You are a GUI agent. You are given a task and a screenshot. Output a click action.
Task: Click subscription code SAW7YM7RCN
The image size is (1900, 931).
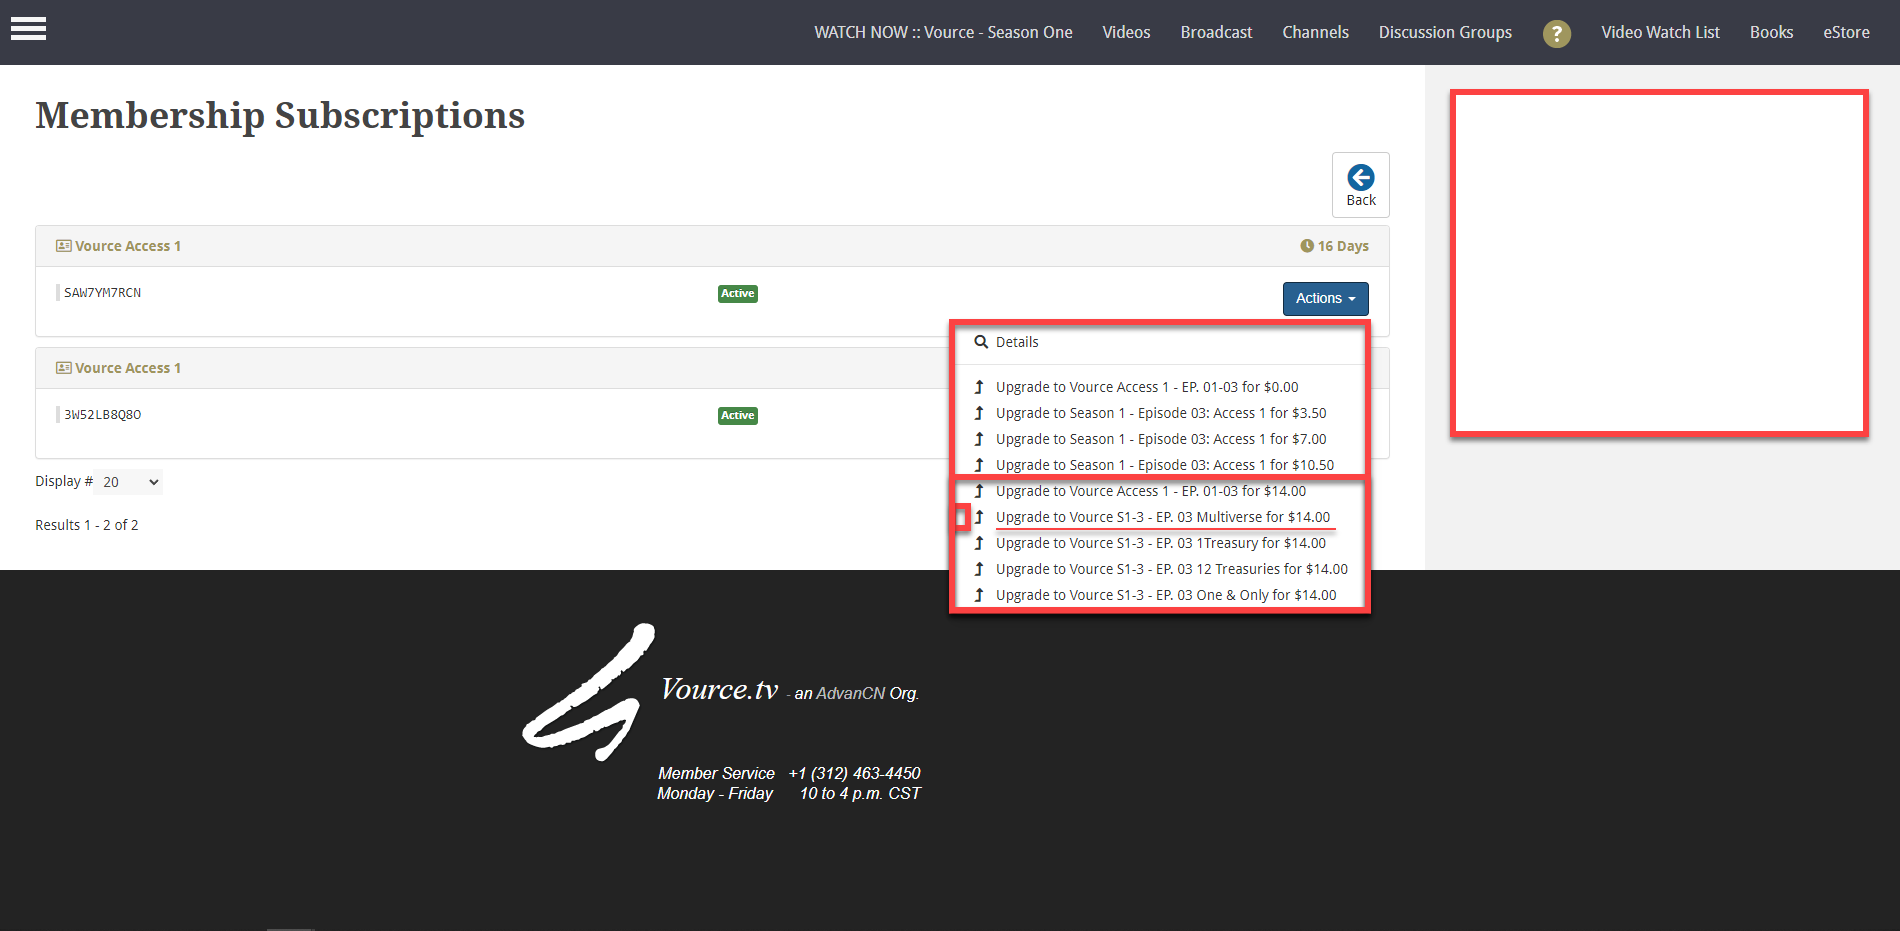102,293
